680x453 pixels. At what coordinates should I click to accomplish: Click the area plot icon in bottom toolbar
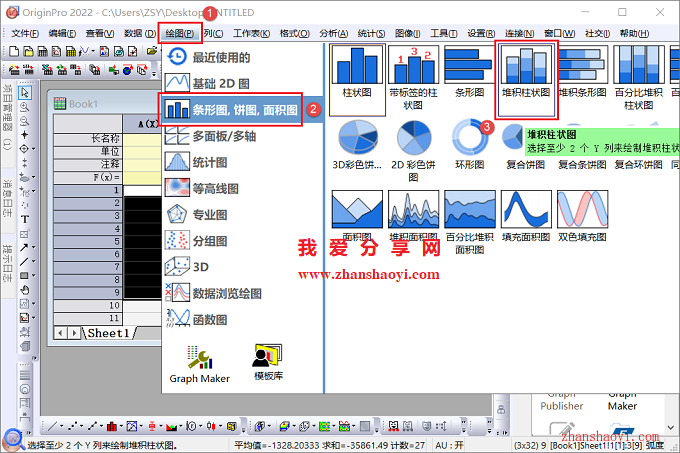171,427
